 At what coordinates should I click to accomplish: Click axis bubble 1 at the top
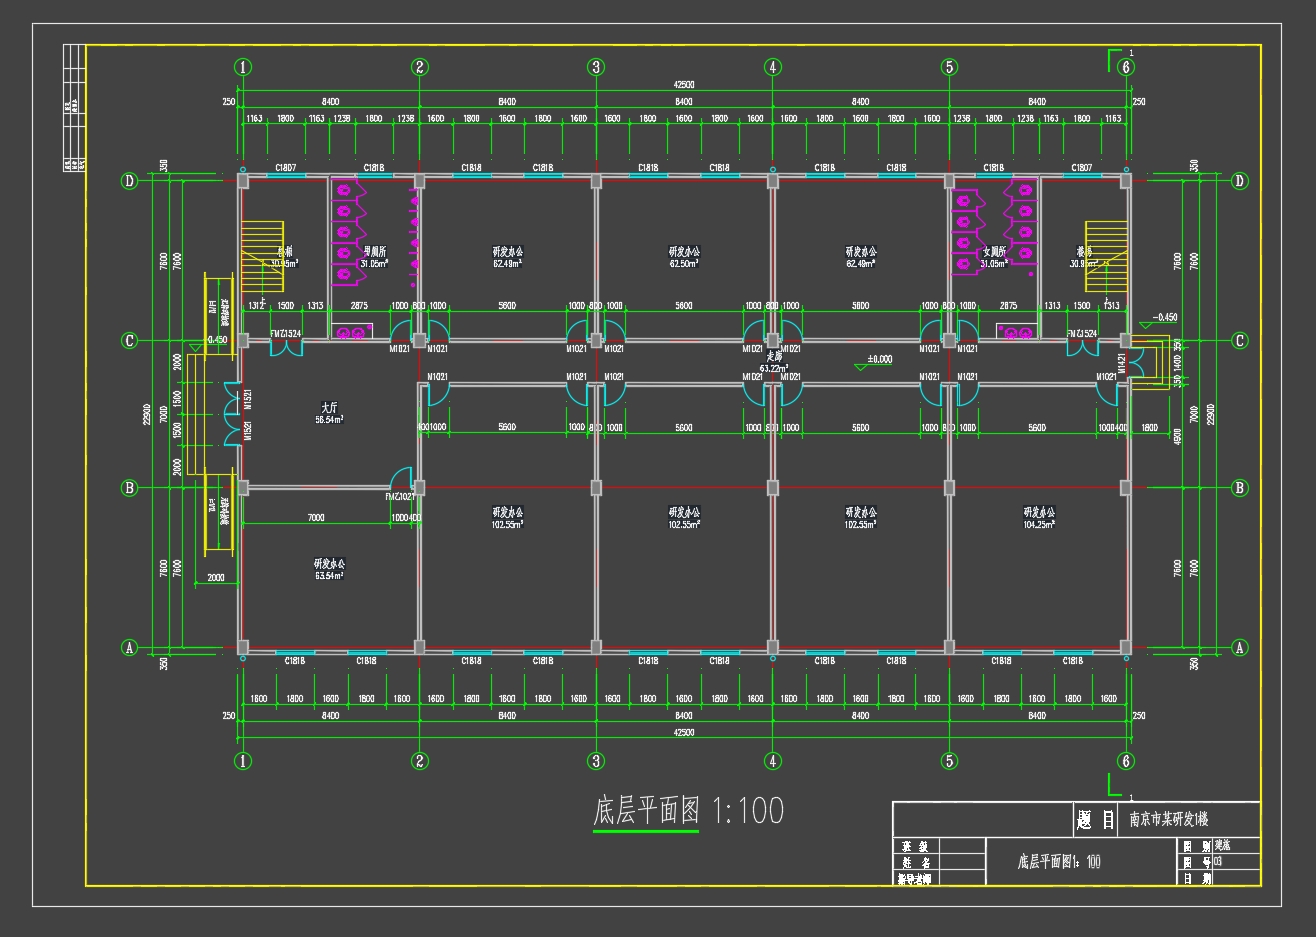243,67
